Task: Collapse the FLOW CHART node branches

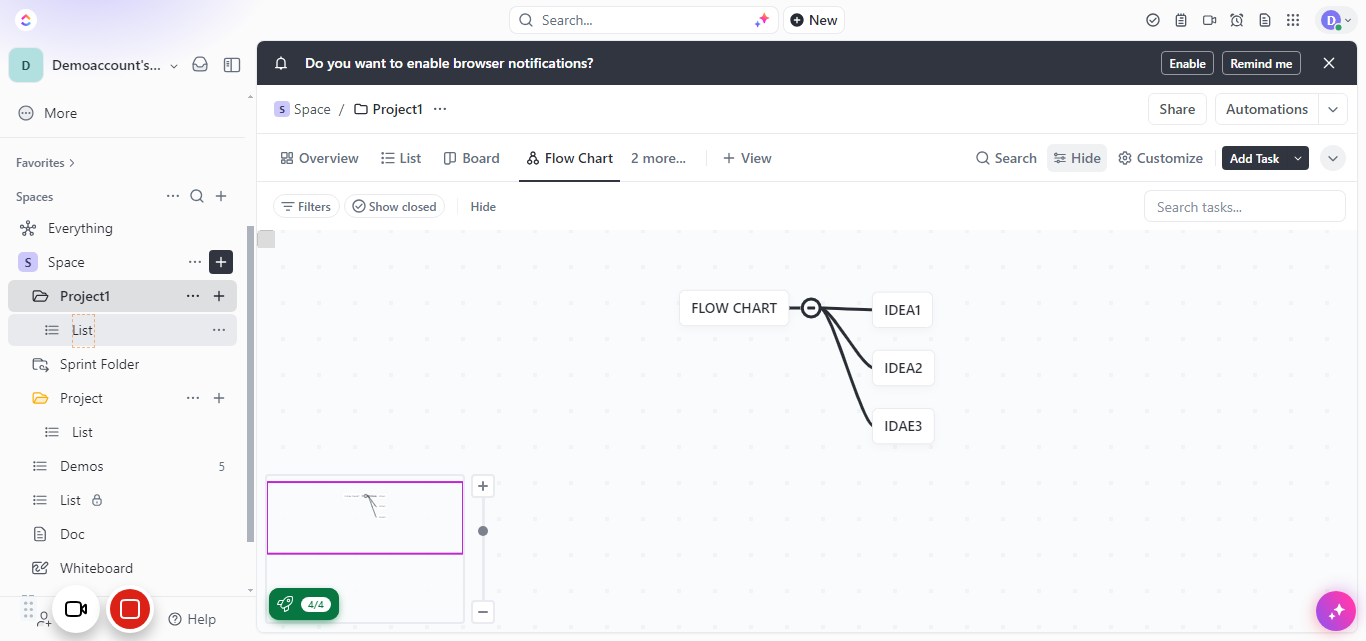Action: click(x=811, y=308)
